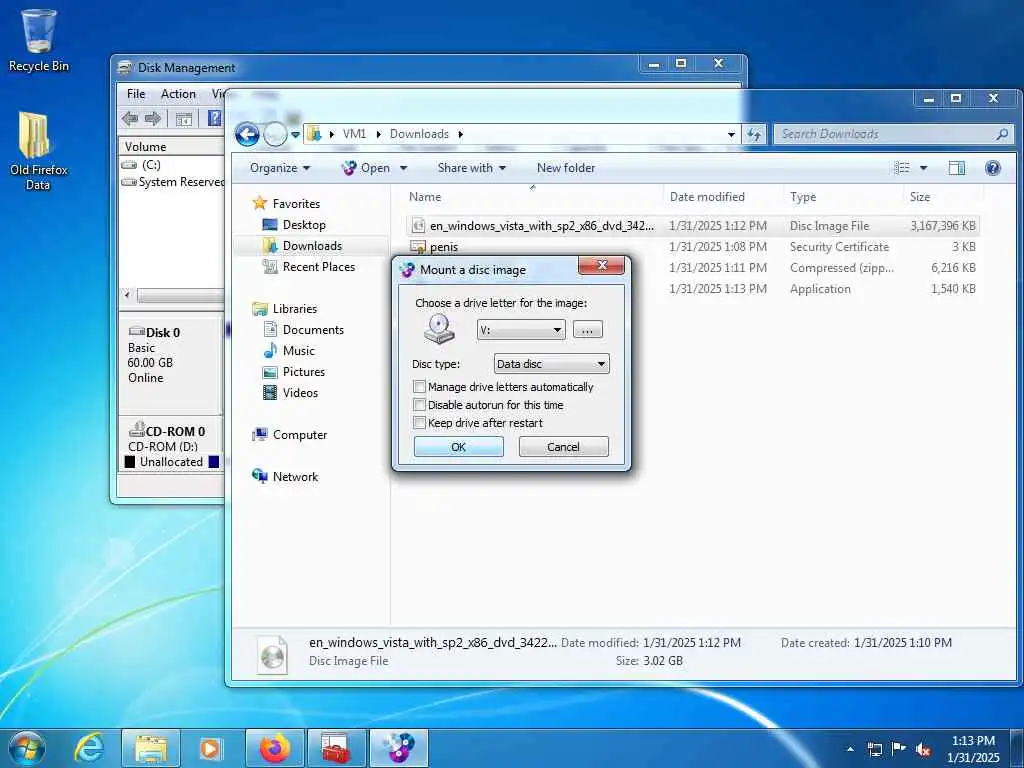This screenshot has width=1024, height=768.
Task: Click the muted volume tray icon
Action: [923, 749]
